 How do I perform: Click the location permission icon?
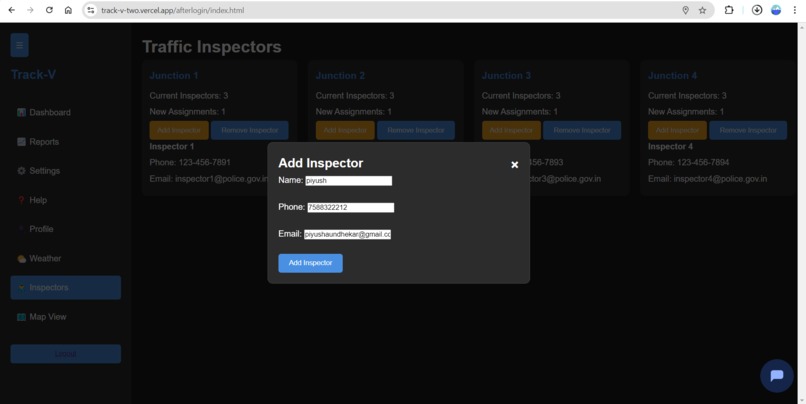click(x=685, y=10)
